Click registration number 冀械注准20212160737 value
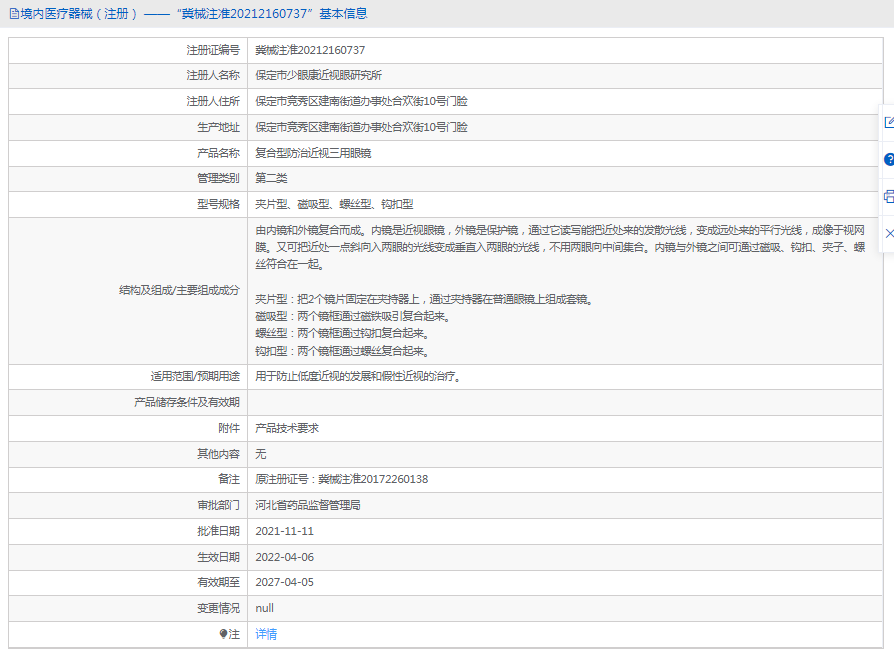This screenshot has height=652, width=894. [310, 50]
